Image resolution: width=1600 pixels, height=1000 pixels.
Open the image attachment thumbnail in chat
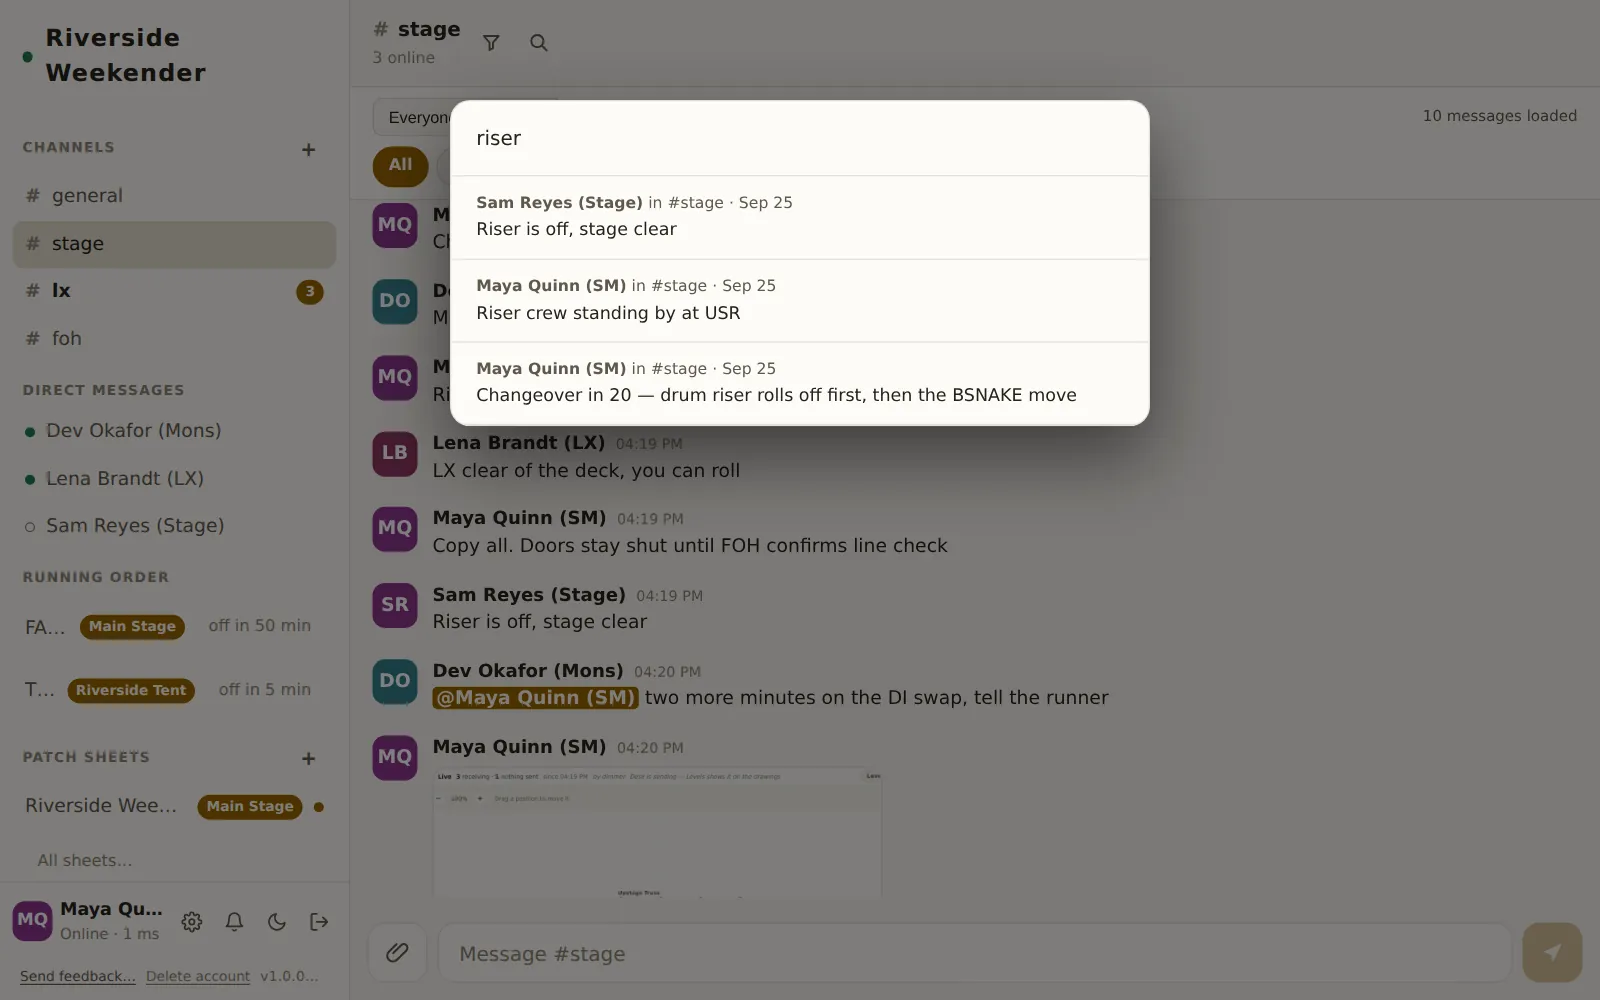pyautogui.click(x=657, y=832)
